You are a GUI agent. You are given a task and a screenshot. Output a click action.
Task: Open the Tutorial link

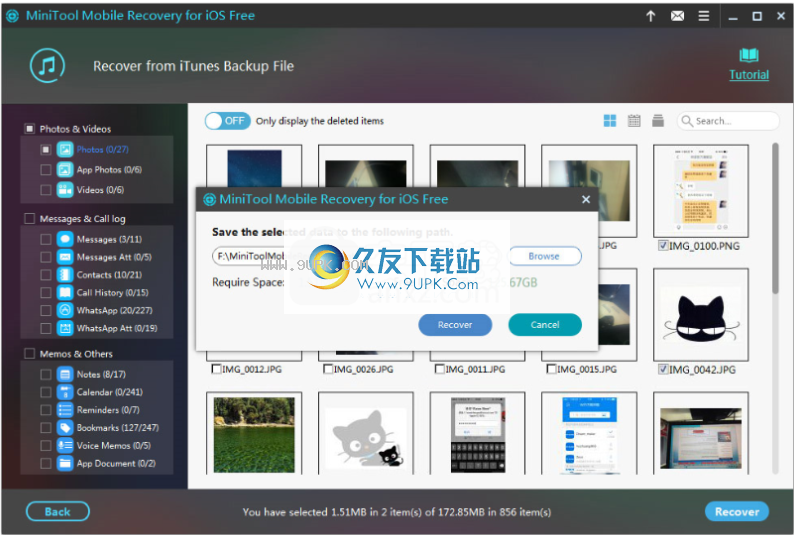point(748,75)
